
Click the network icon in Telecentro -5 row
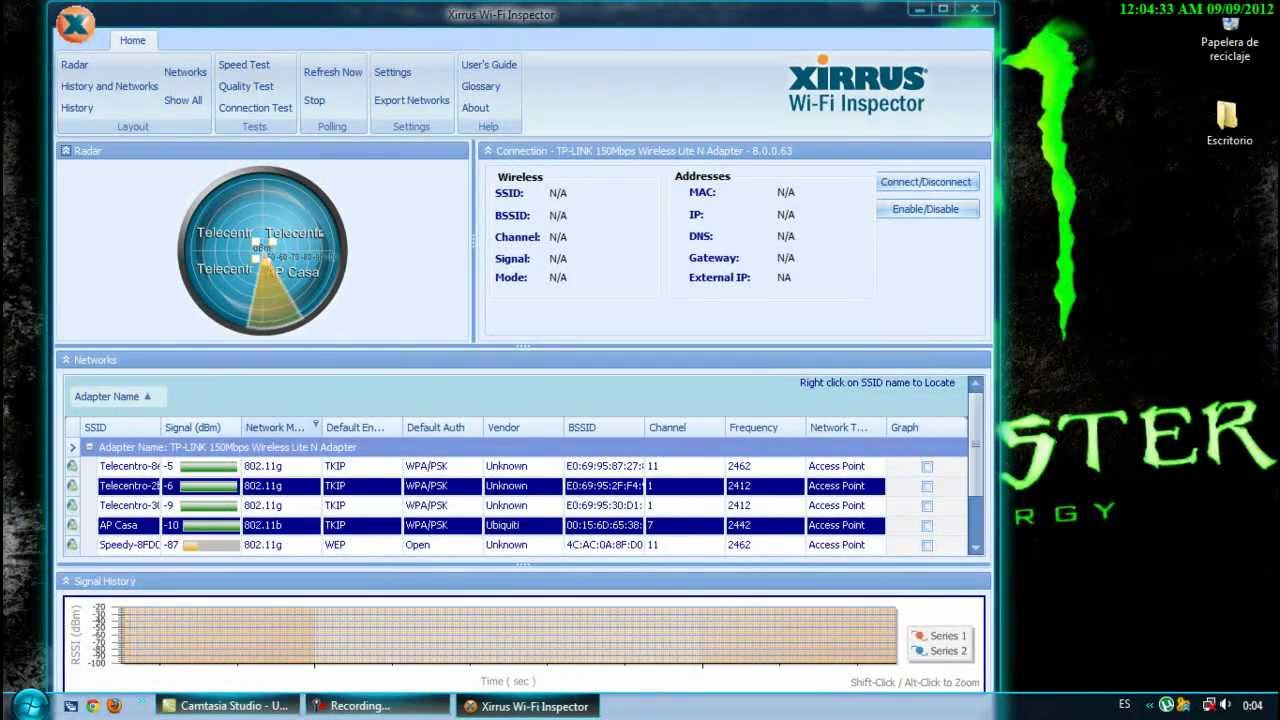(72, 466)
